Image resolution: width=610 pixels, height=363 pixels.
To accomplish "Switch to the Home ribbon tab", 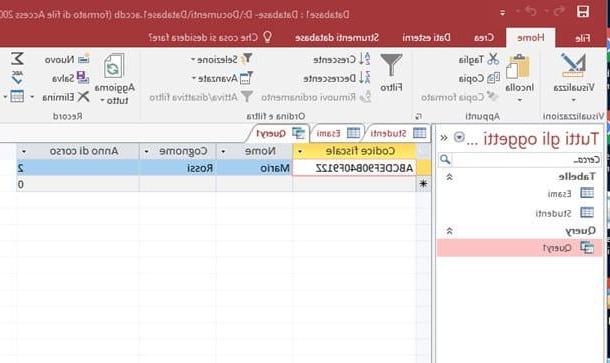I will click(530, 38).
